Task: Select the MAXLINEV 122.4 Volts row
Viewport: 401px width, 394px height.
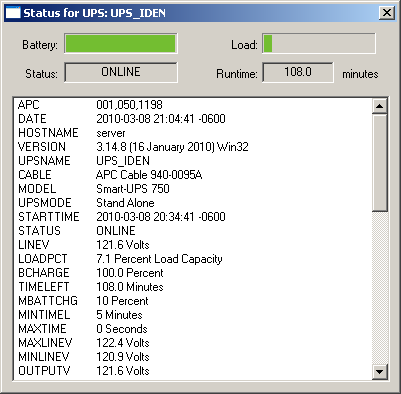Action: click(193, 343)
